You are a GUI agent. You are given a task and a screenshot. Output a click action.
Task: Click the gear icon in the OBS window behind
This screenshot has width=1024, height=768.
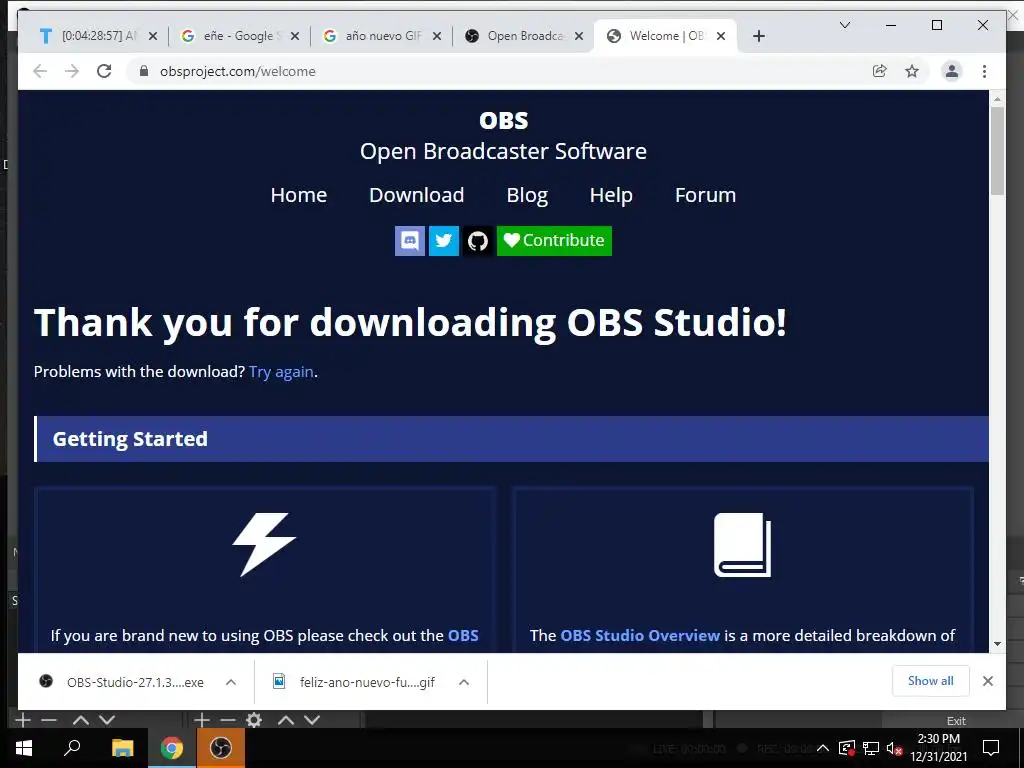253,720
